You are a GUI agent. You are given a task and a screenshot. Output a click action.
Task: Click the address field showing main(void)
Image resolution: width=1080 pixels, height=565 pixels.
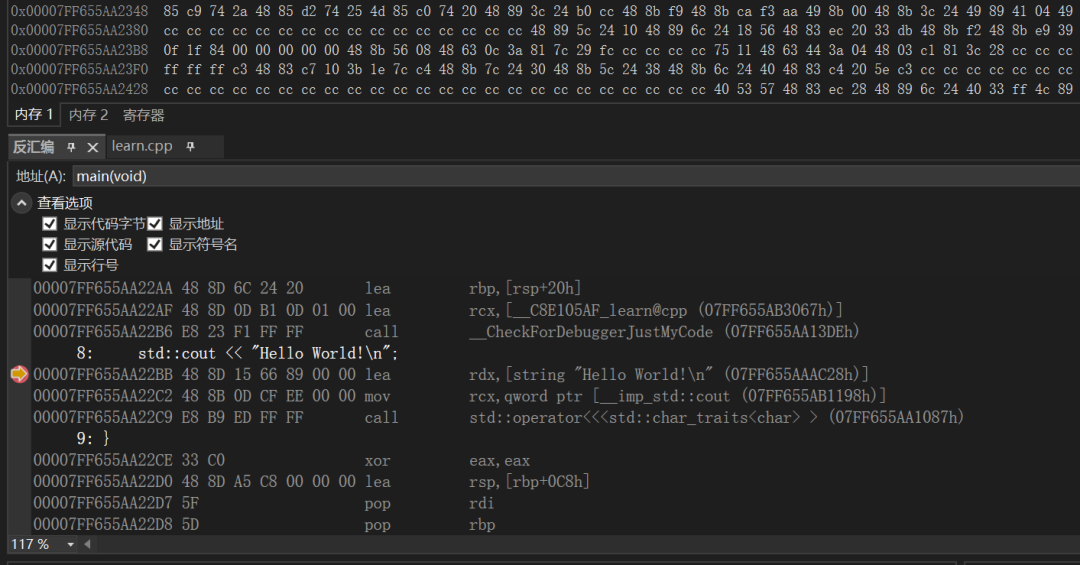point(576,176)
